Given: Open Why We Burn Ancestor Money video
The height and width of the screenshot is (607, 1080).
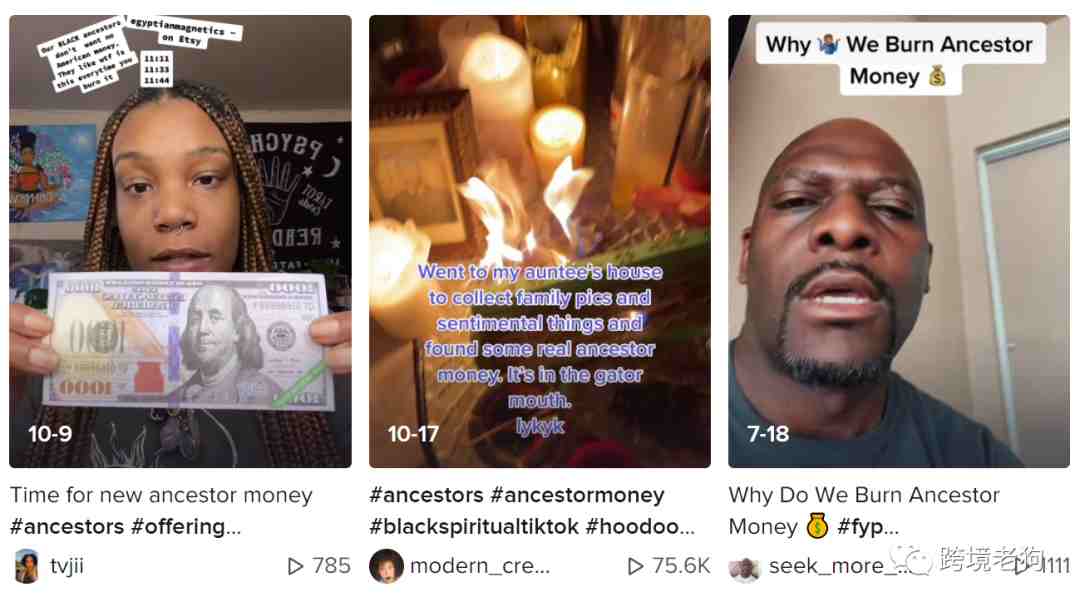Looking at the screenshot, I should (x=899, y=241).
